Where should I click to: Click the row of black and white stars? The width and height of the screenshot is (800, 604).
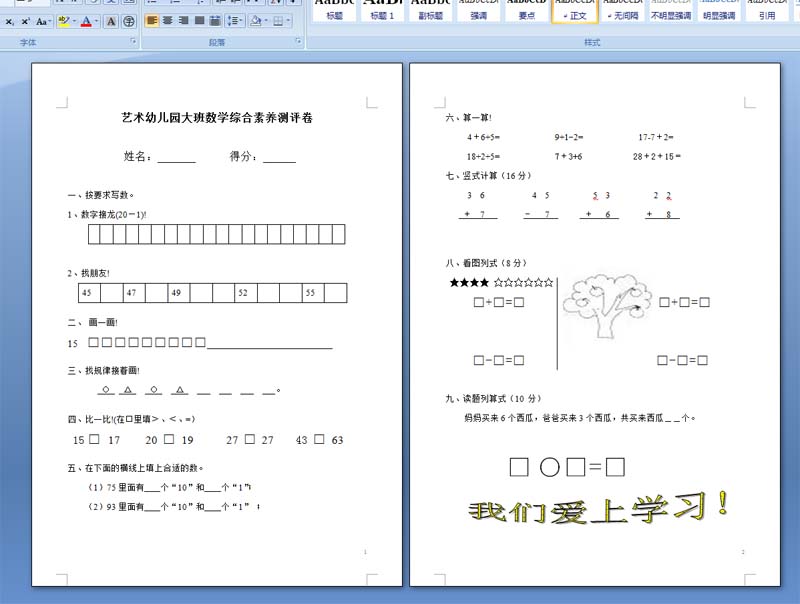tap(501, 282)
